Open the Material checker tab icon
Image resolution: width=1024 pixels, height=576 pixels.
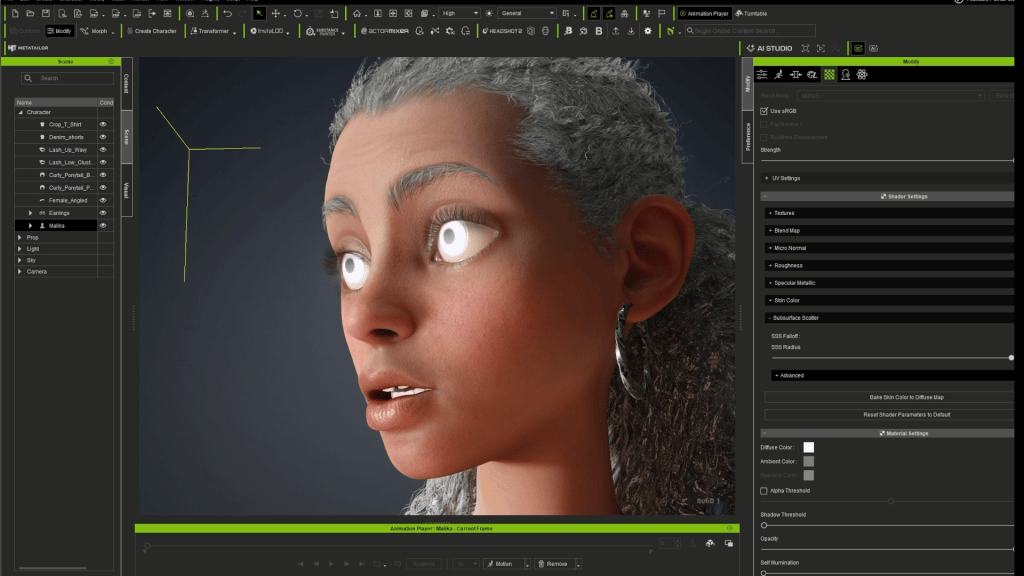point(829,74)
